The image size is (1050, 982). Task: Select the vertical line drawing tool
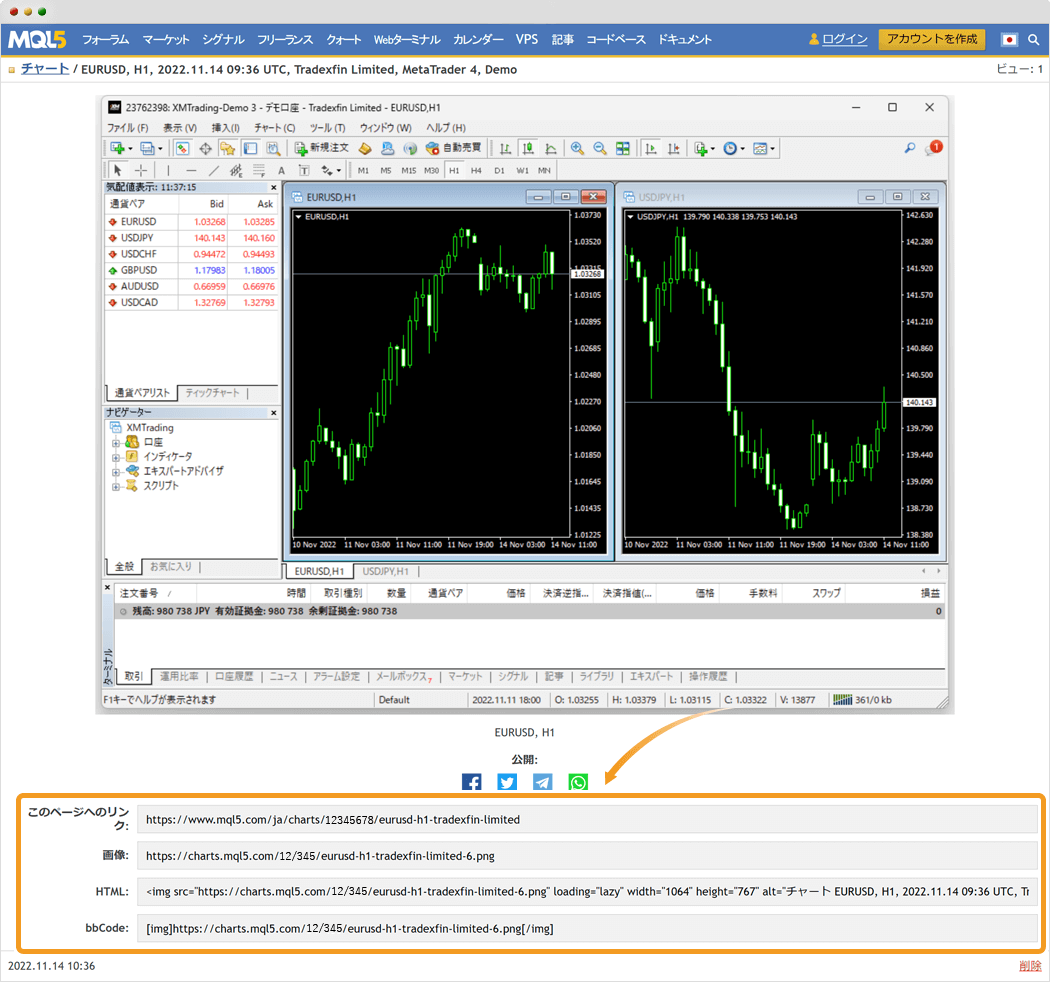[x=168, y=170]
